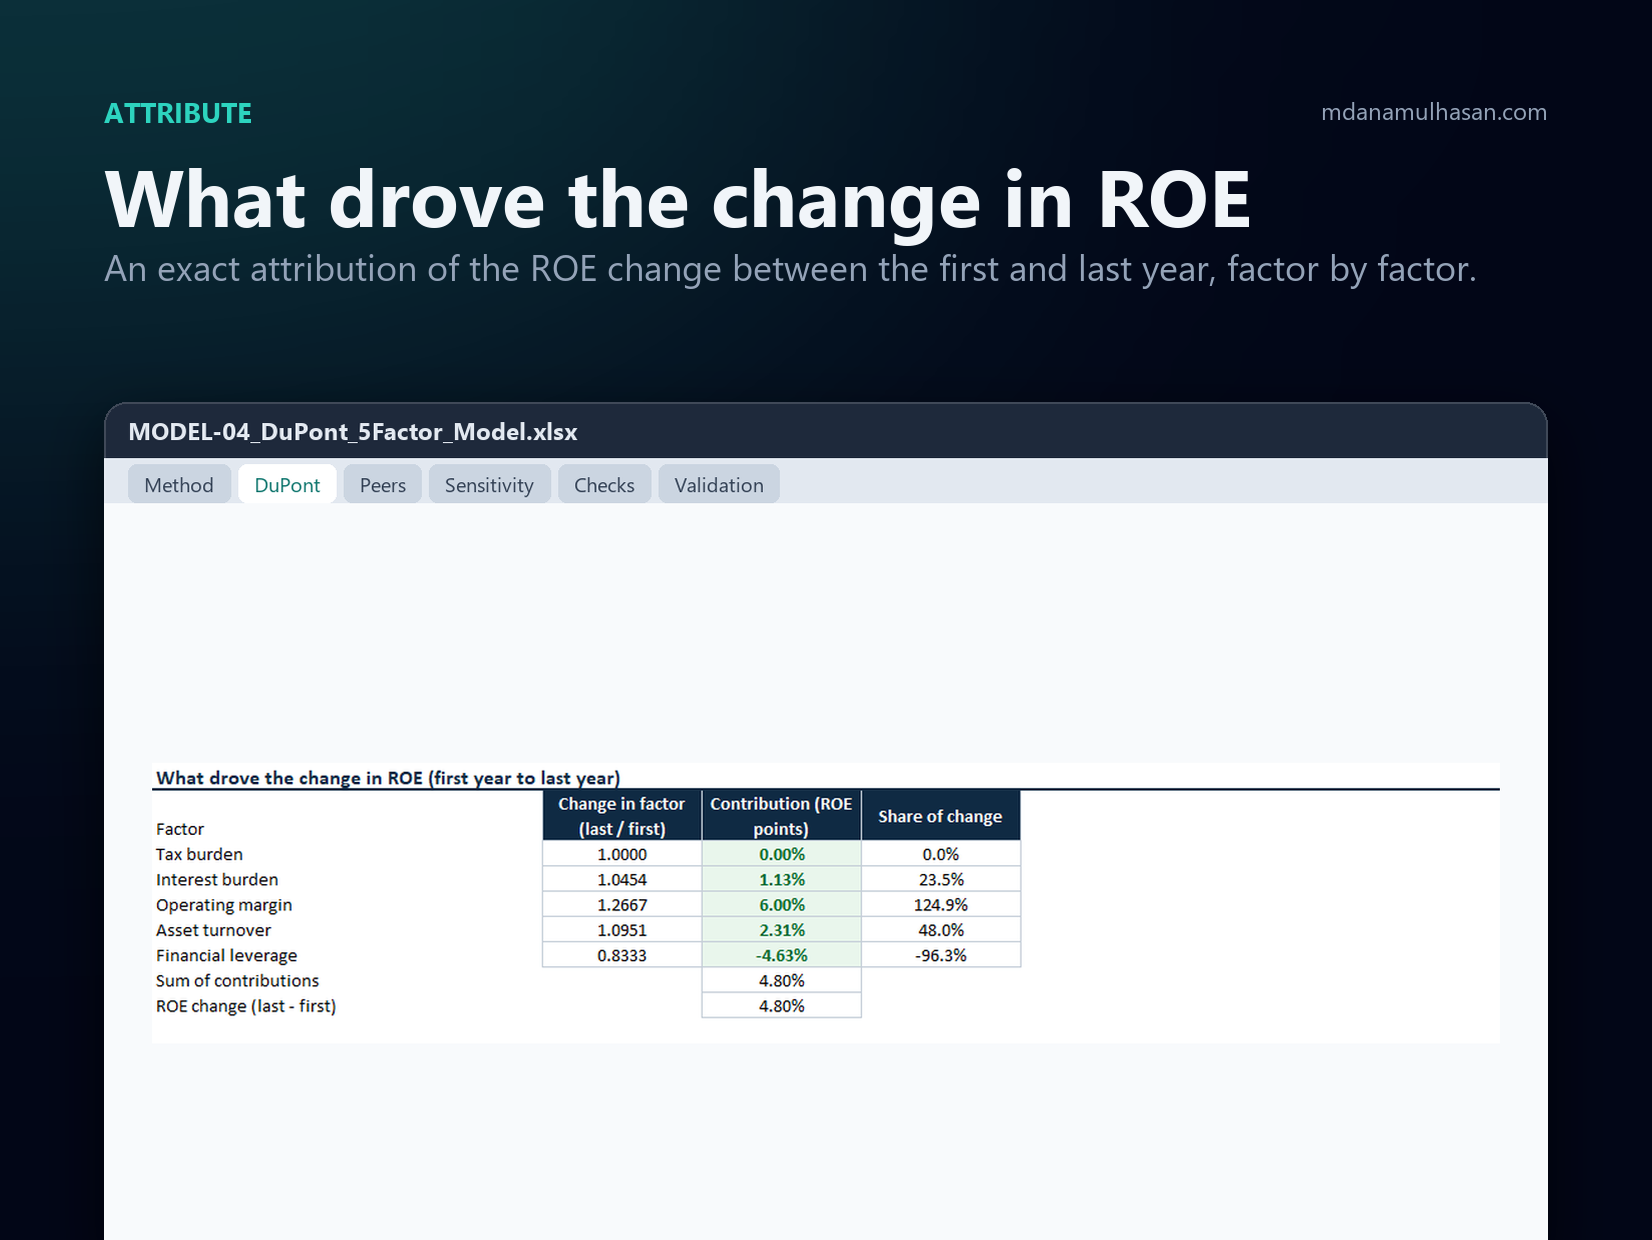Select the 4.80% ROE change cell
Viewport: 1652px width, 1240px height.
(x=781, y=1006)
